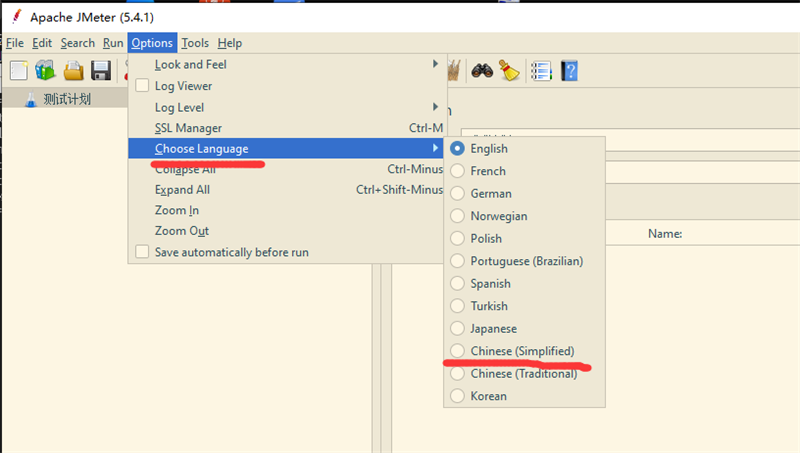Select the 测试计划 tree node
The height and width of the screenshot is (453, 800).
67,99
